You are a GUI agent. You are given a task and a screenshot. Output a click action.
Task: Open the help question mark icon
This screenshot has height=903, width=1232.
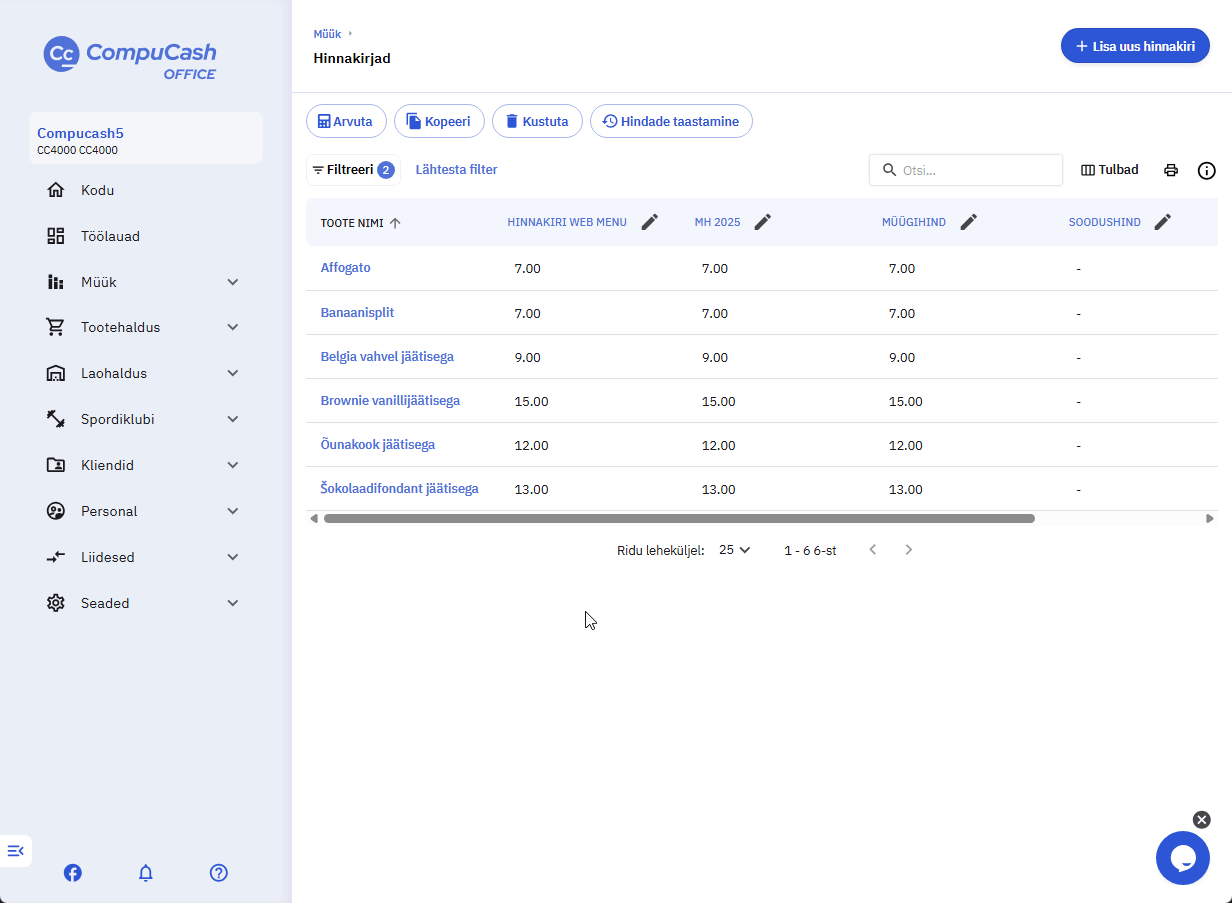[219, 873]
